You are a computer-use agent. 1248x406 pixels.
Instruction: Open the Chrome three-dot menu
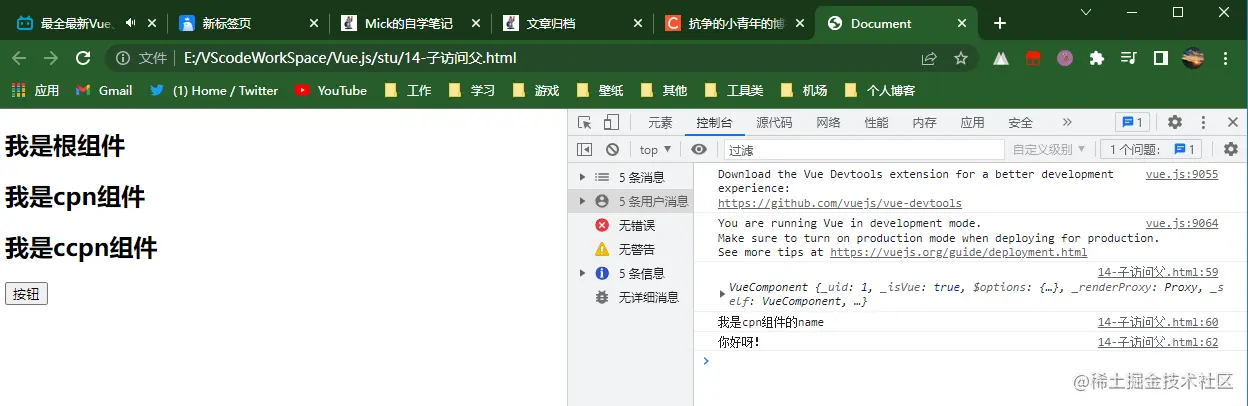(1226, 58)
